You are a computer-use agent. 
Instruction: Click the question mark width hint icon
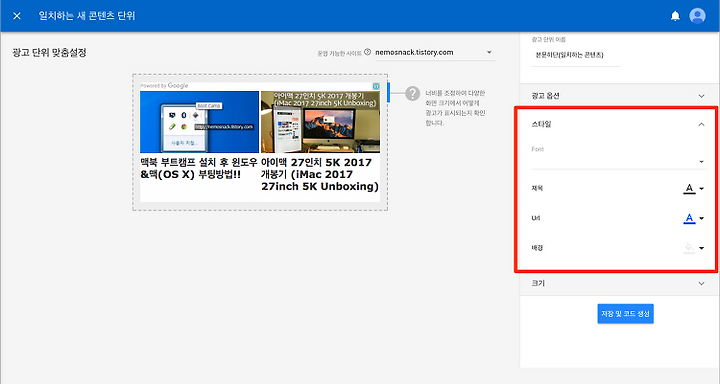[412, 94]
